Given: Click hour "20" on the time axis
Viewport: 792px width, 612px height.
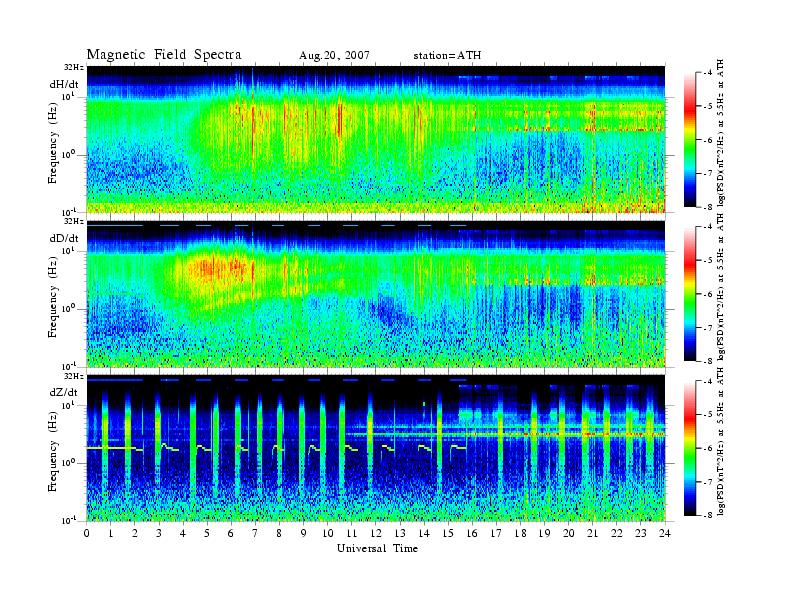Looking at the screenshot, I should click(569, 533).
